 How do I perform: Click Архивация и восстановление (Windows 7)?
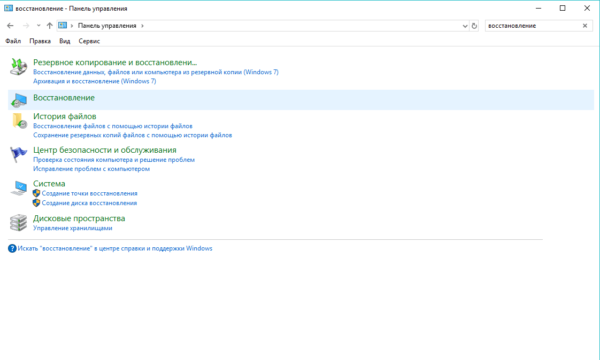coord(95,81)
